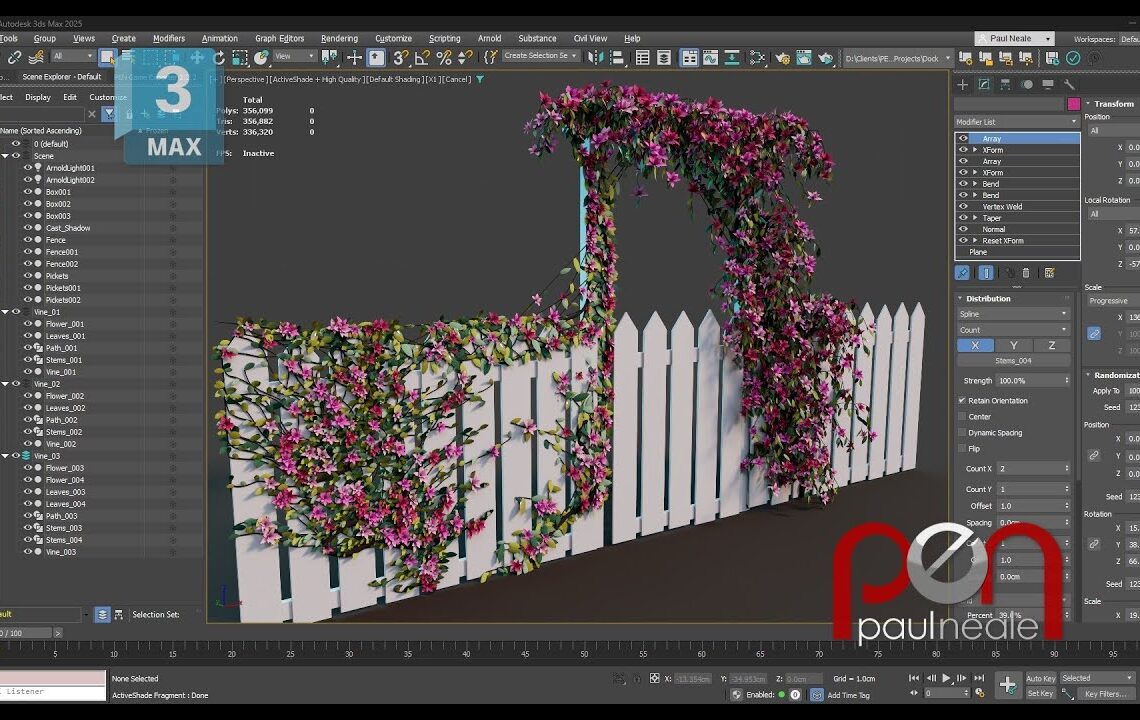Uncheck Retain Orientation in the Distribution rollout
Screen dimensions: 1140x720
[962, 400]
